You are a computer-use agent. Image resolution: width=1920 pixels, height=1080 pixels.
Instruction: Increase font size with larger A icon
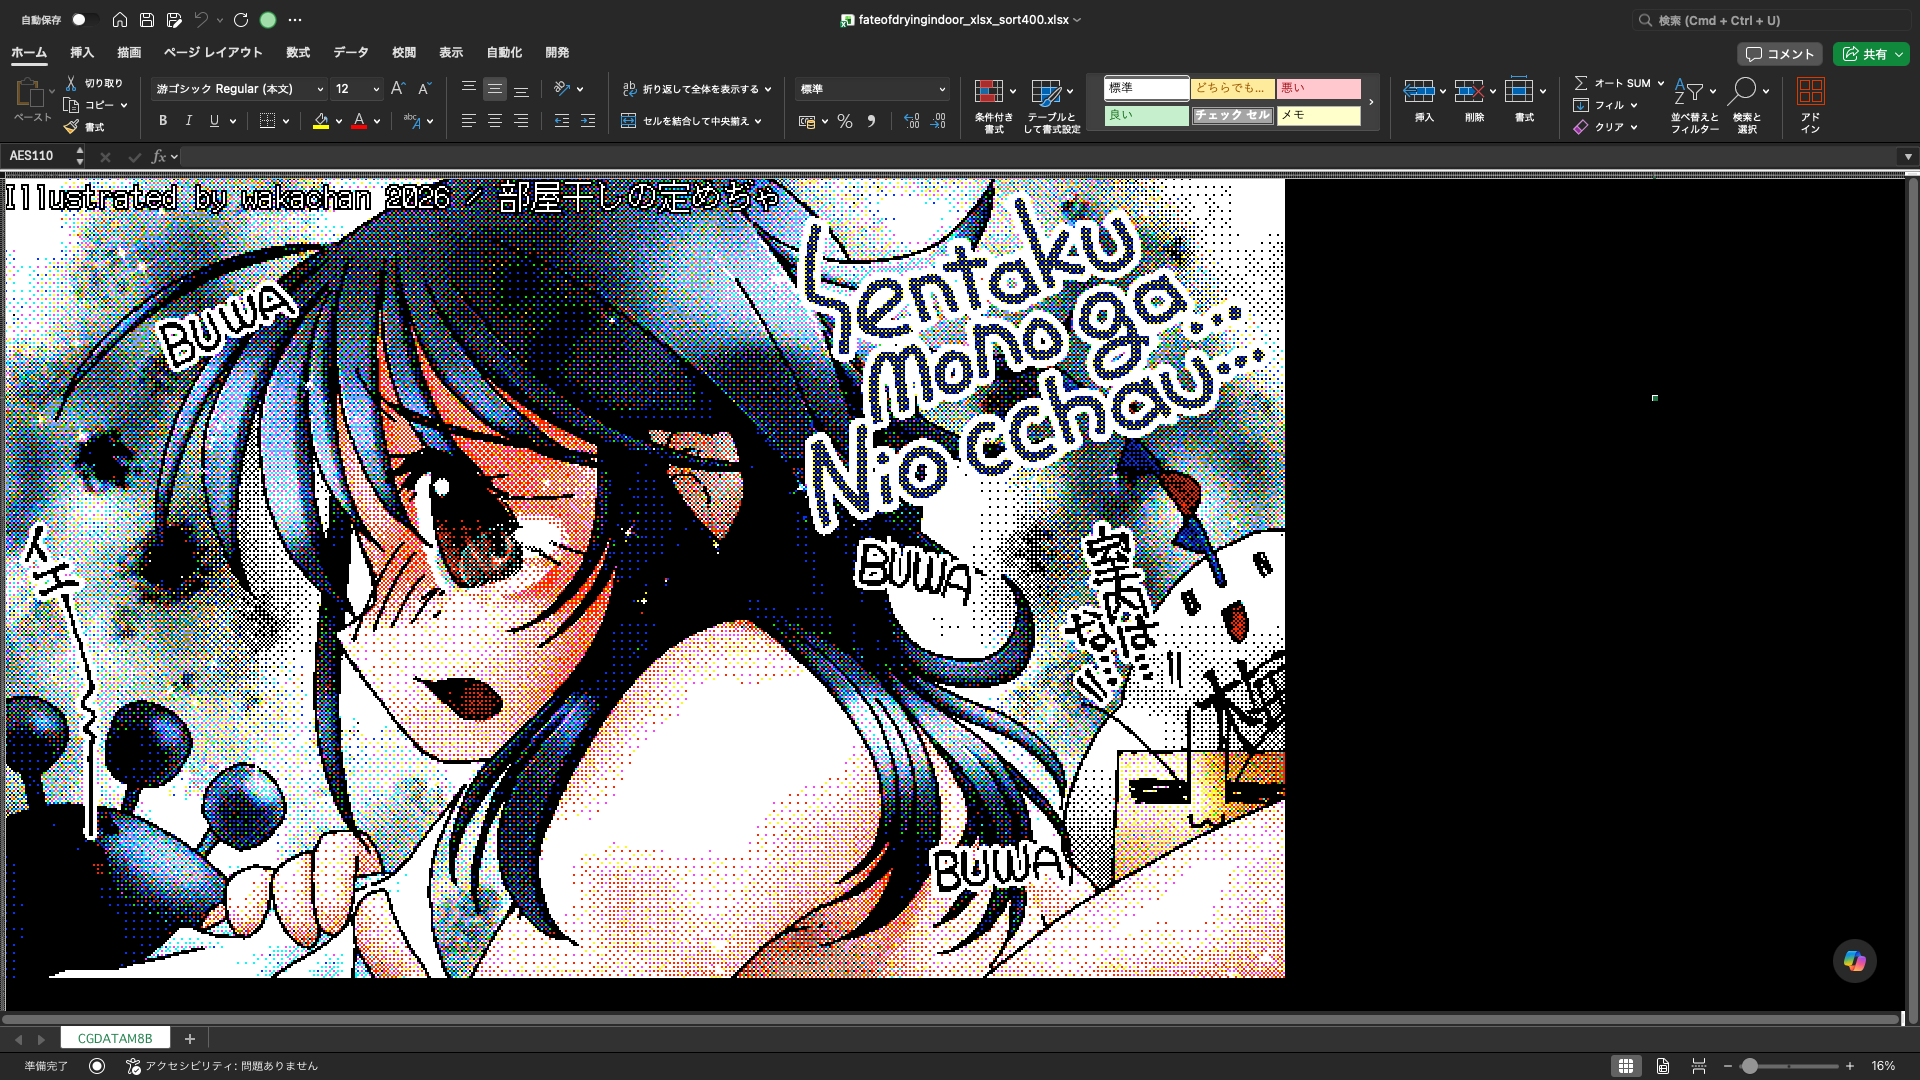pyautogui.click(x=398, y=89)
